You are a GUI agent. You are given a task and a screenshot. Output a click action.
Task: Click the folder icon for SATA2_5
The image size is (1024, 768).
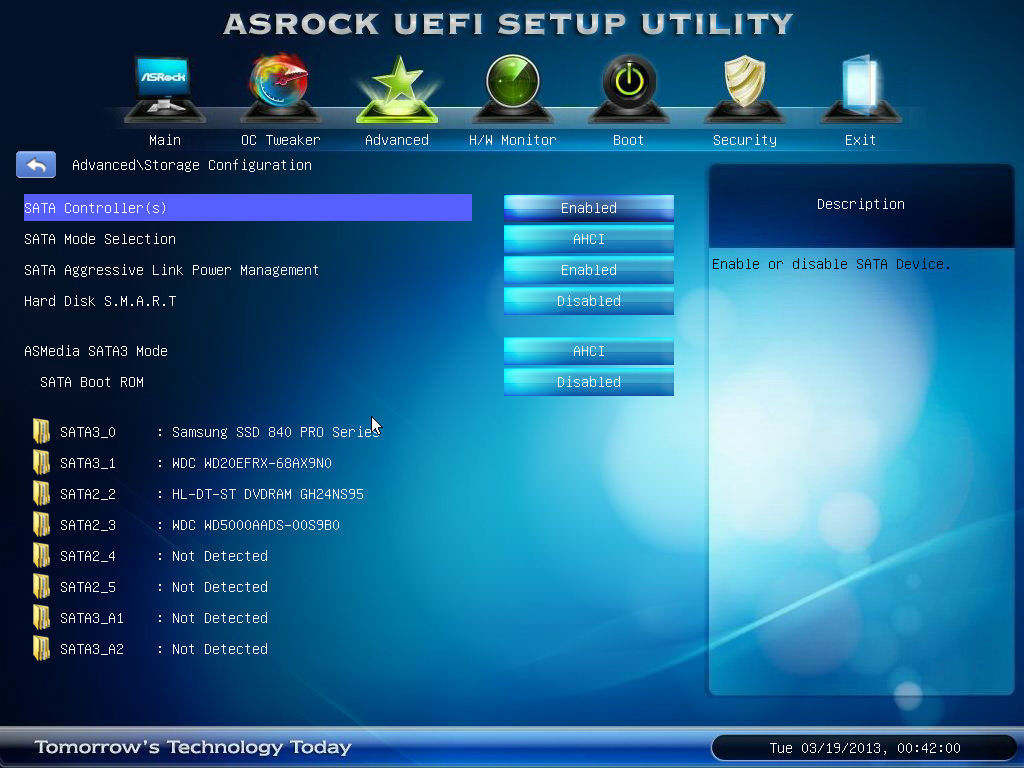click(x=41, y=586)
